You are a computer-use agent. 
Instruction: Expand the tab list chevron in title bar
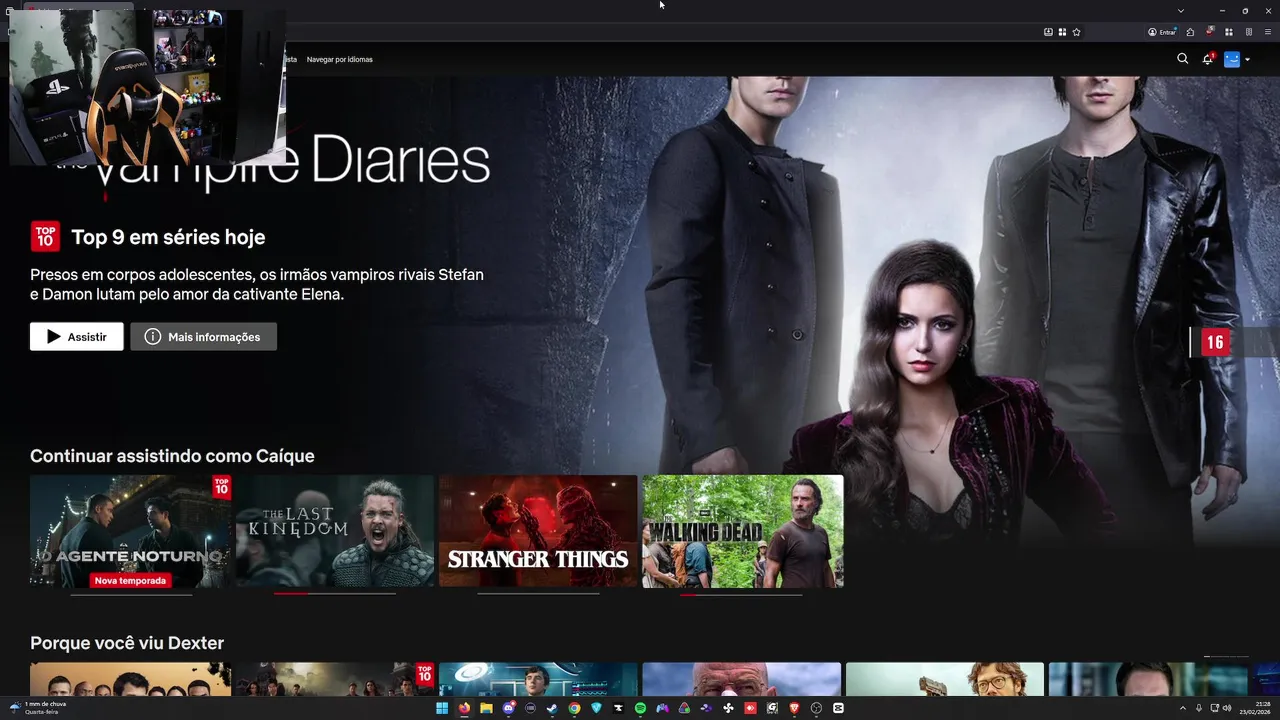tap(1180, 10)
